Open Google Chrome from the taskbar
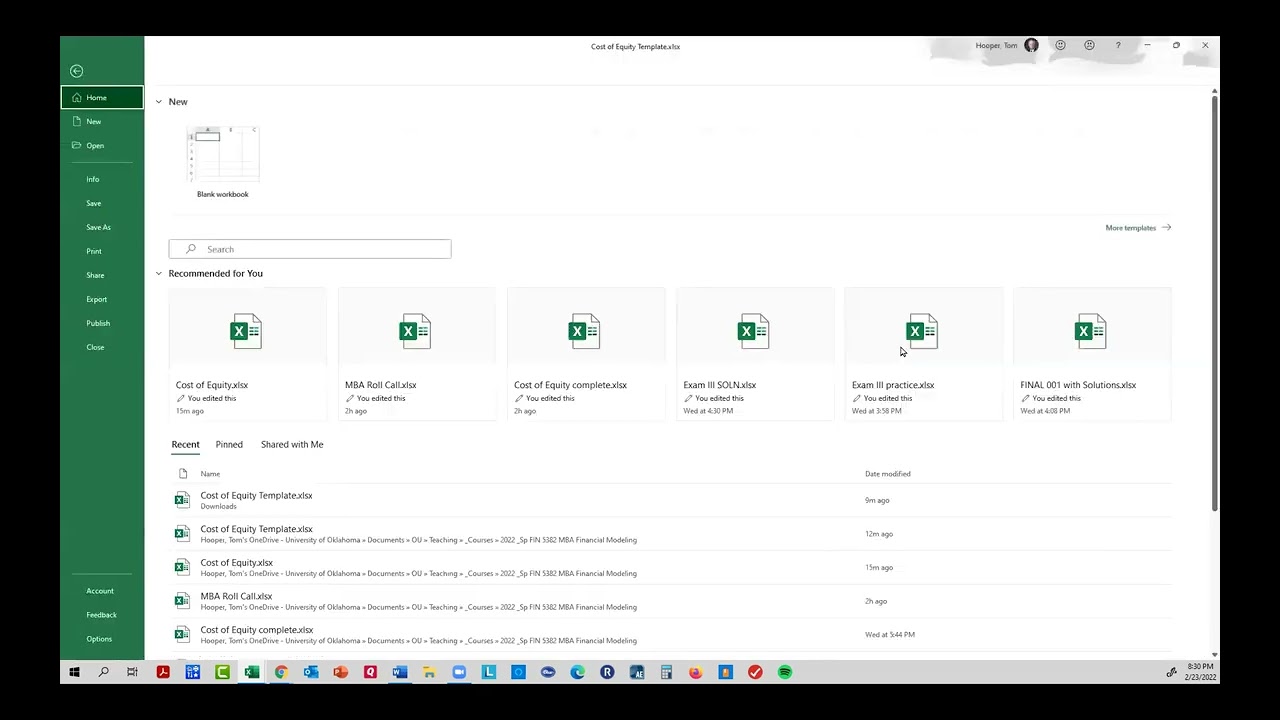Viewport: 1280px width, 720px height. pyautogui.click(x=281, y=673)
